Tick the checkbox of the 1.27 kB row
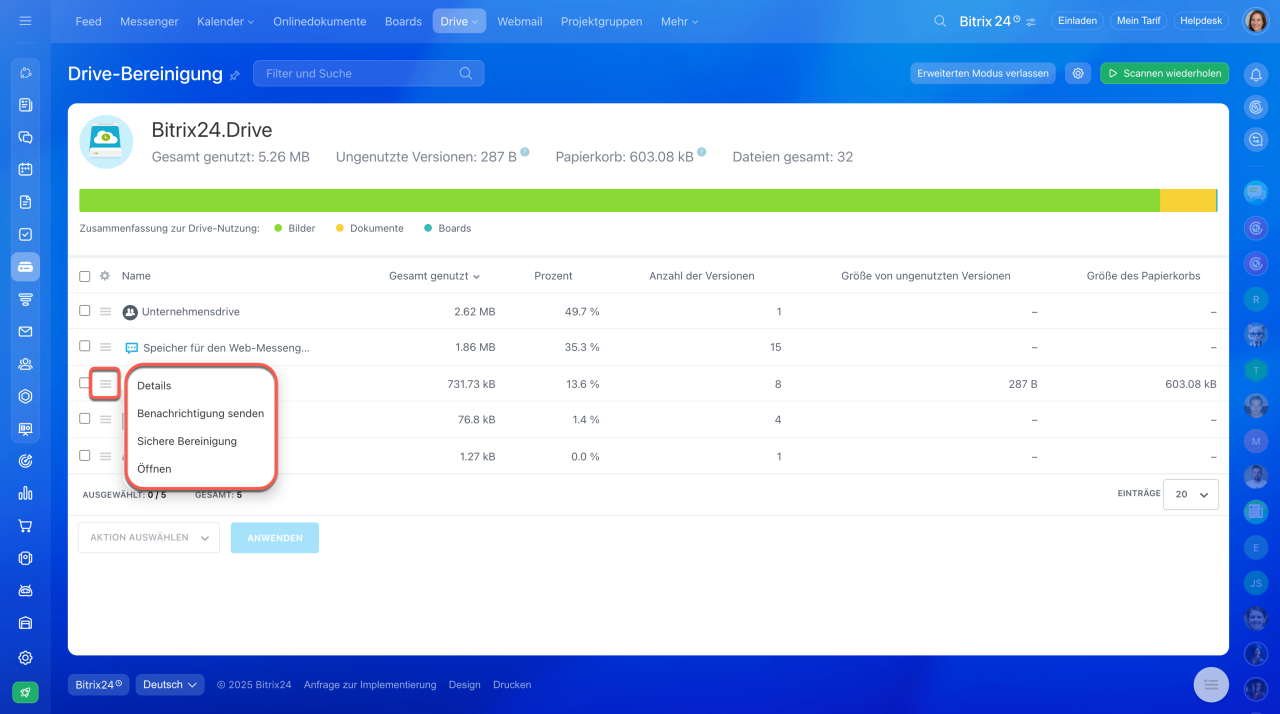1280x714 pixels. click(85, 455)
